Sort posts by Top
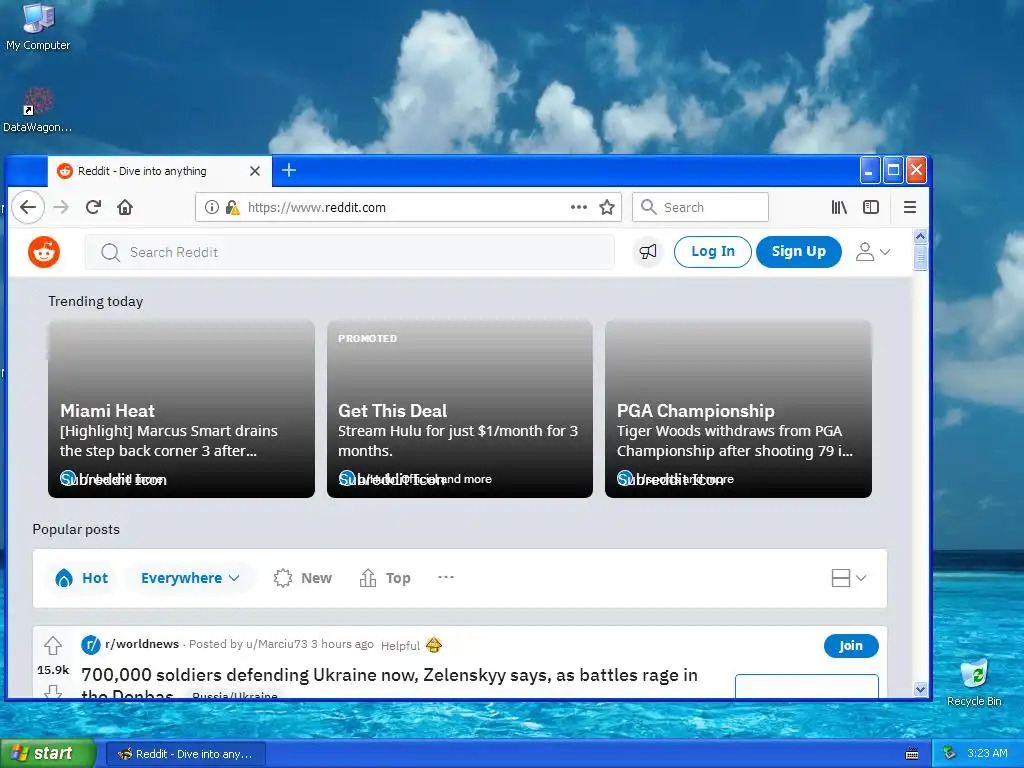The width and height of the screenshot is (1024, 768). pos(385,578)
